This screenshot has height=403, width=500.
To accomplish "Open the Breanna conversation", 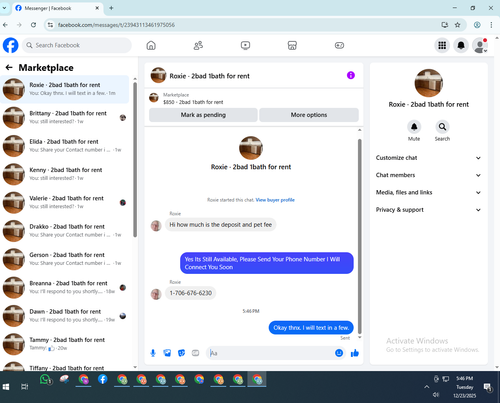I will pyautogui.click(x=65, y=287).
